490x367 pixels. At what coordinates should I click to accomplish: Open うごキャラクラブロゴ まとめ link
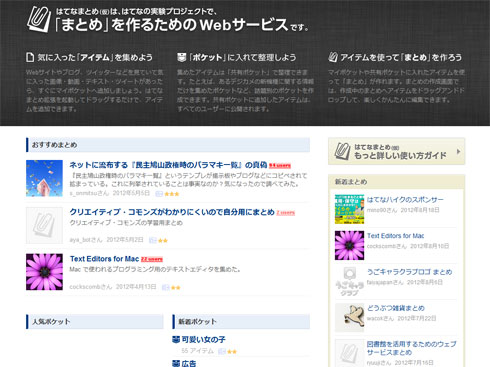point(409,272)
